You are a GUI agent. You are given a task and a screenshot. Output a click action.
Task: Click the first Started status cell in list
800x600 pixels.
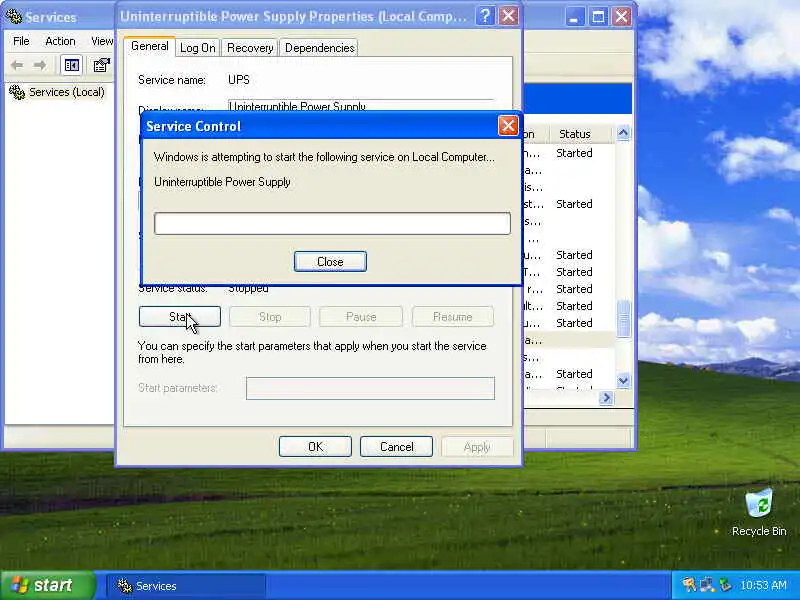[x=574, y=153]
